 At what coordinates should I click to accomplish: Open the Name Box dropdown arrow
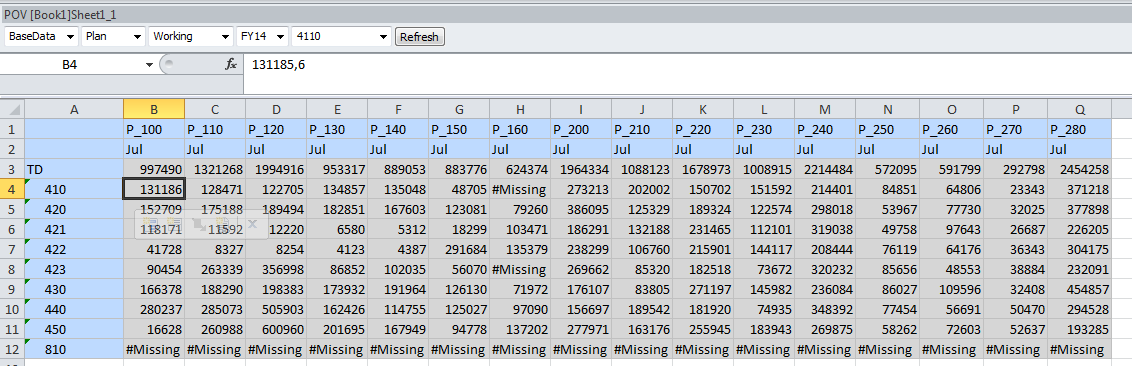point(149,64)
